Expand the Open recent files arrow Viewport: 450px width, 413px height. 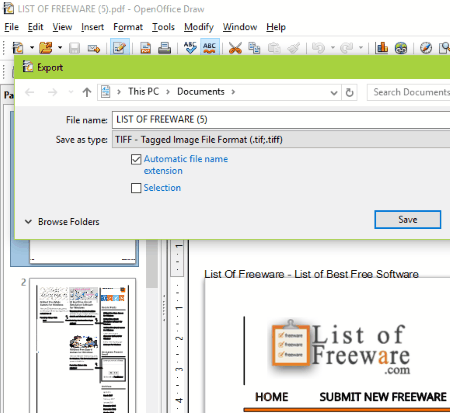coord(60,48)
